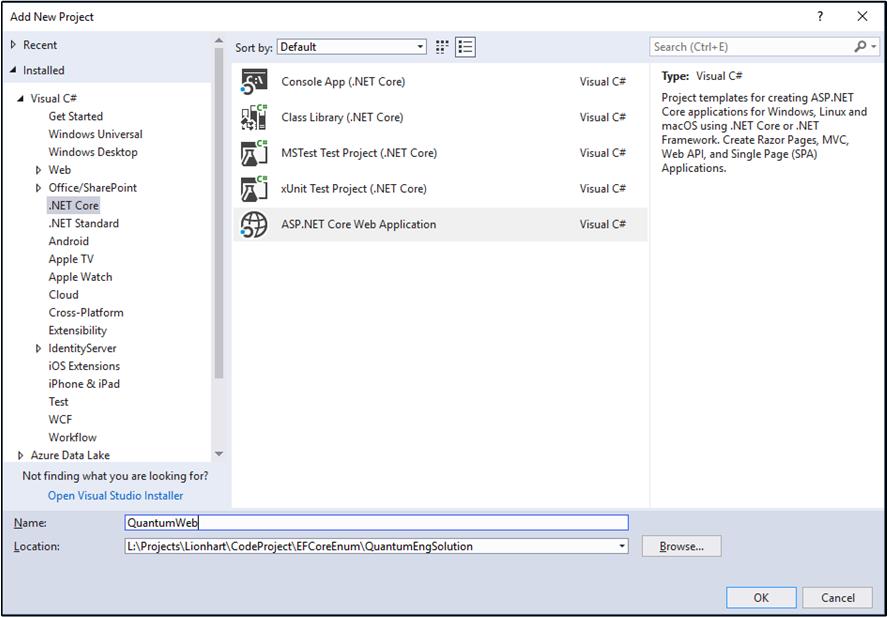Select the Android category
The height and width of the screenshot is (617, 888).
click(69, 241)
